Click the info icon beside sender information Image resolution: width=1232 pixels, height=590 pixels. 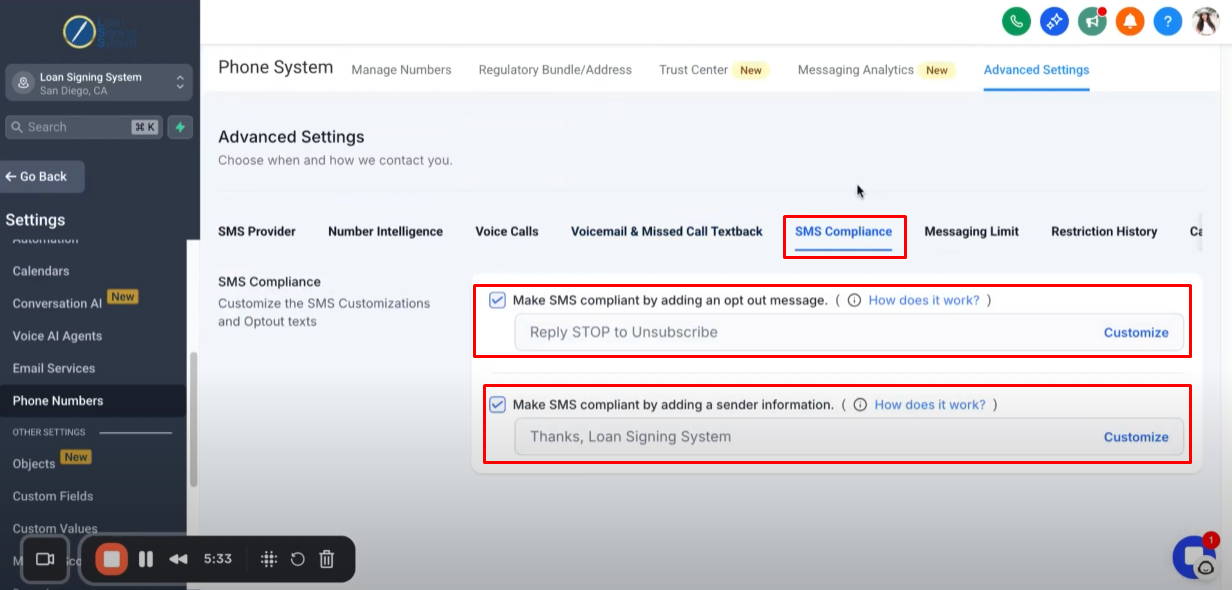(860, 405)
